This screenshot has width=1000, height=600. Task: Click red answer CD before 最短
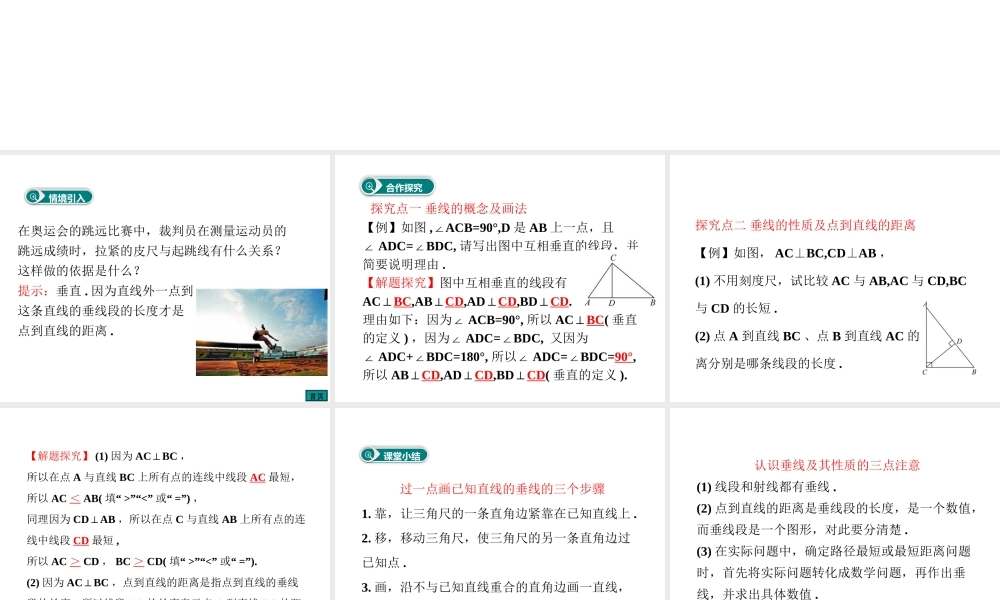coord(81,541)
